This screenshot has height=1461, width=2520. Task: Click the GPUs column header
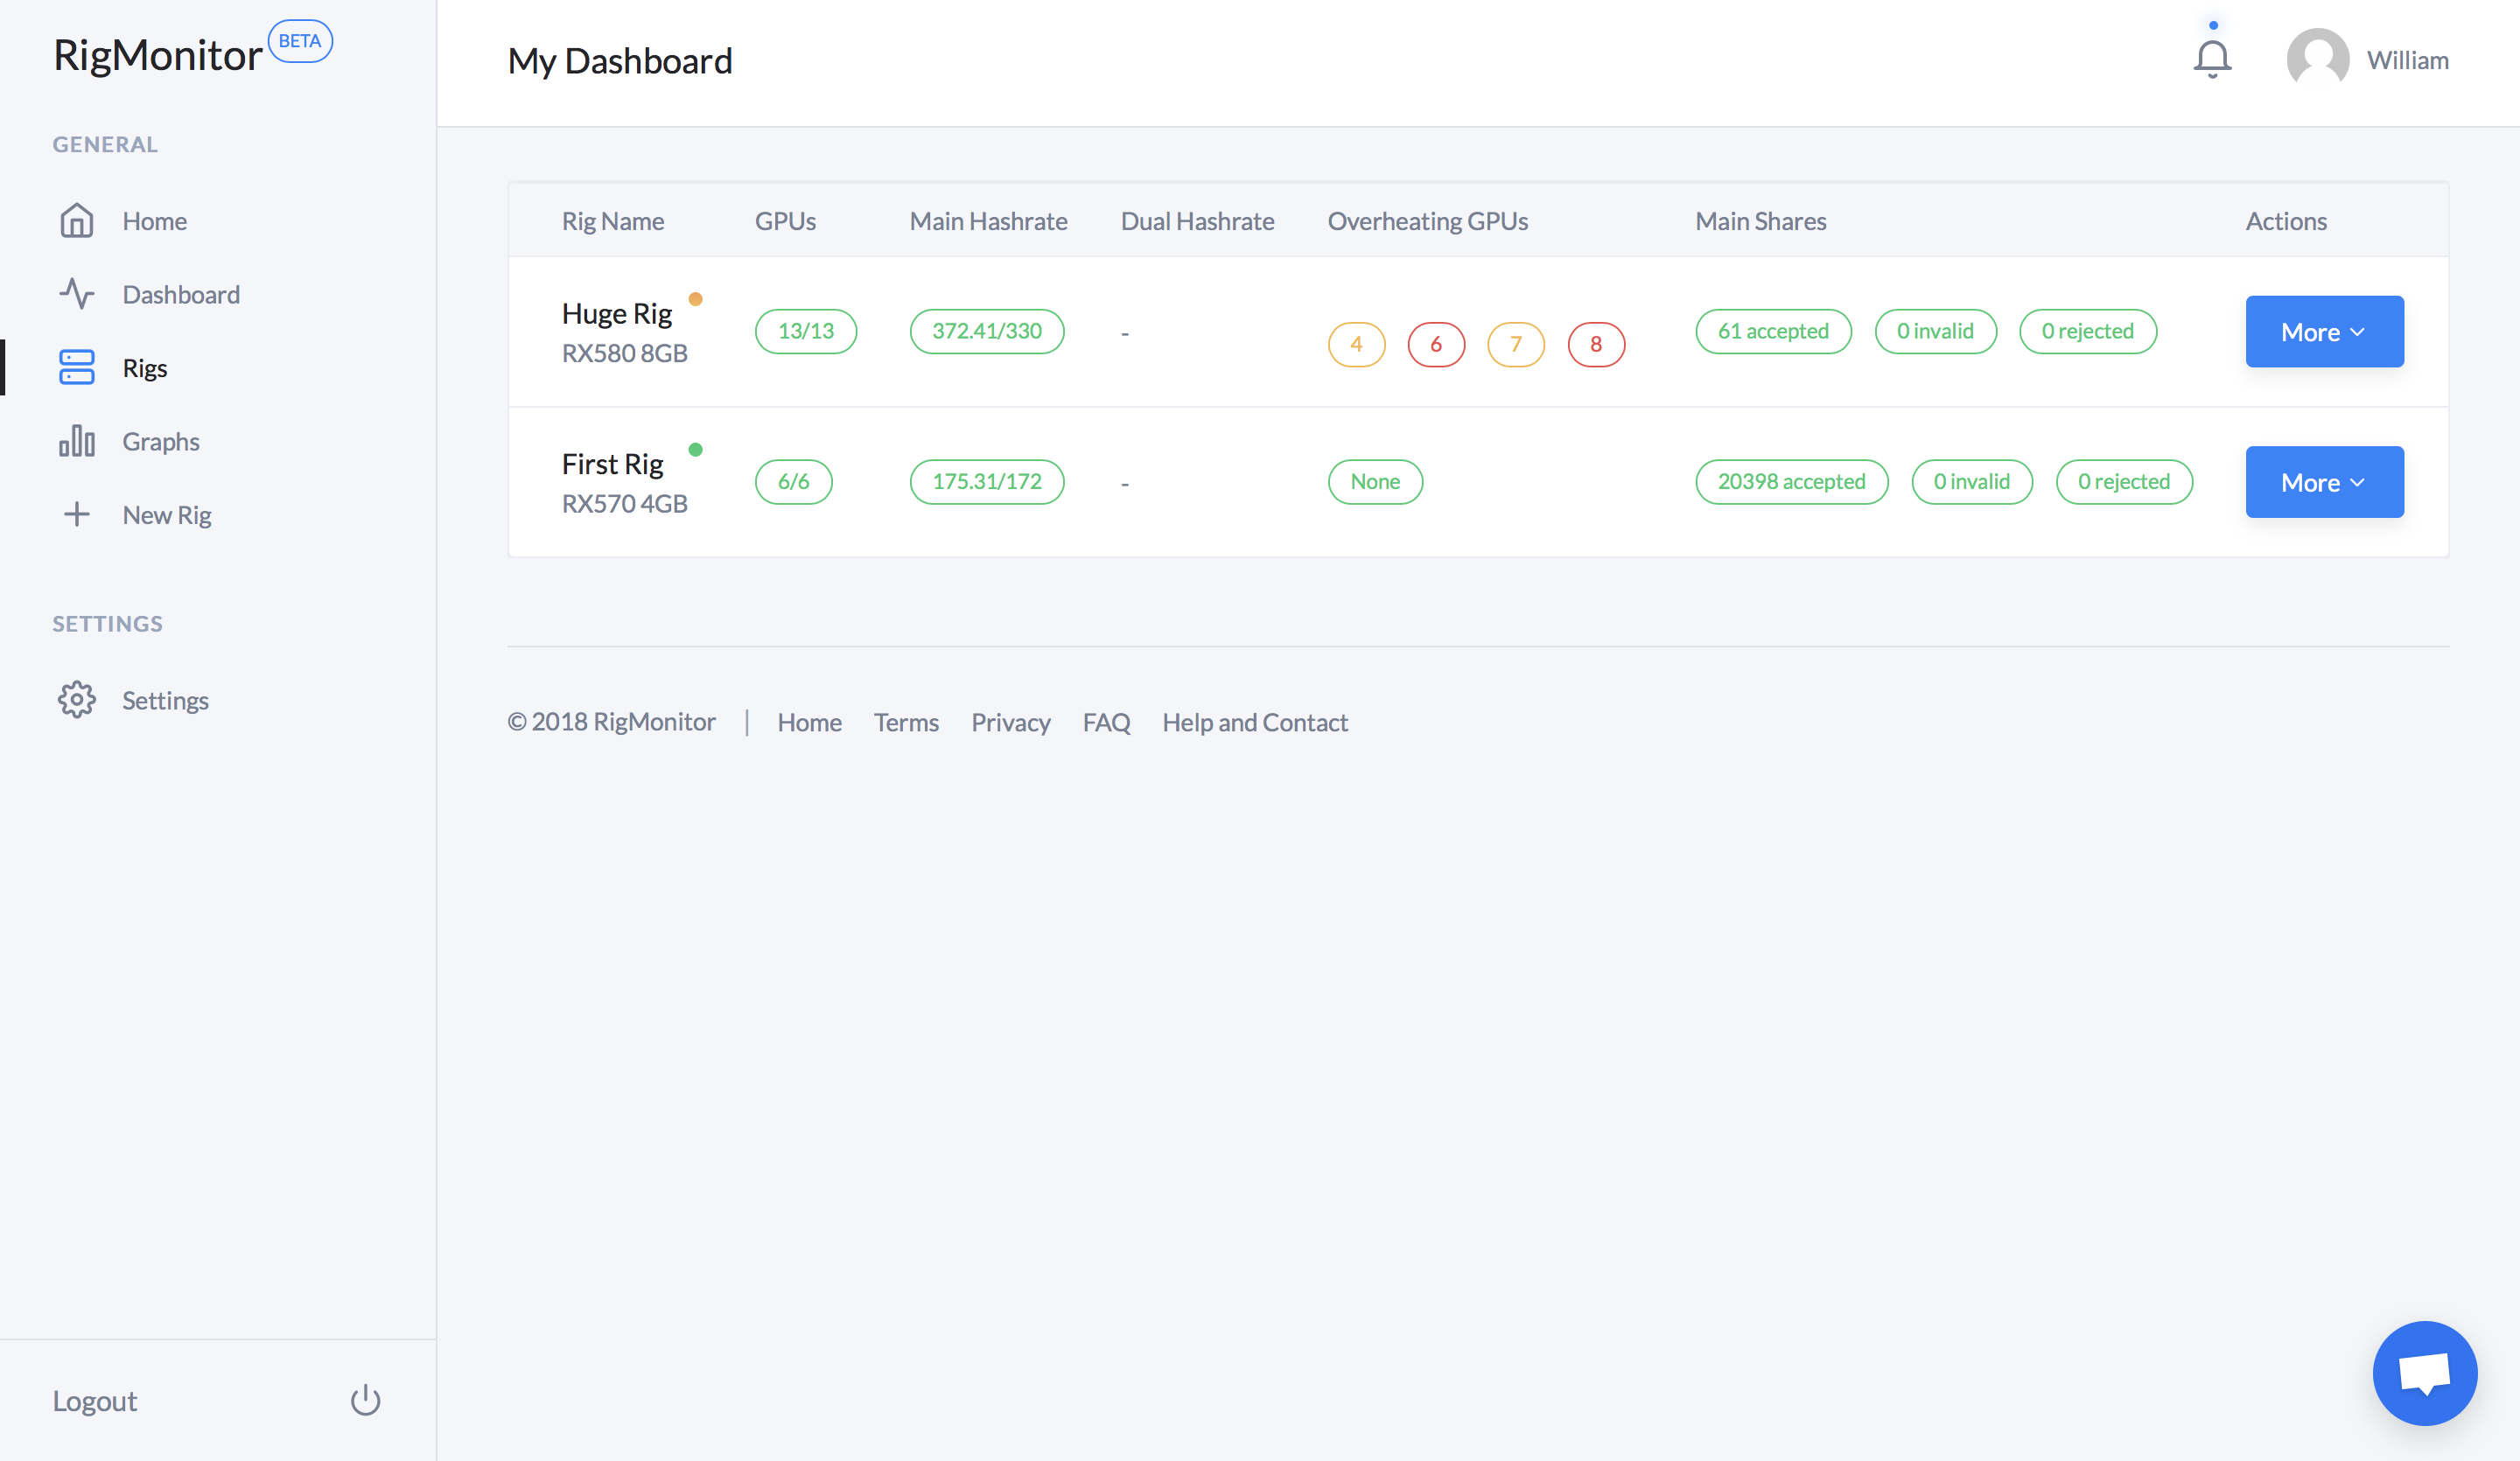tap(785, 221)
